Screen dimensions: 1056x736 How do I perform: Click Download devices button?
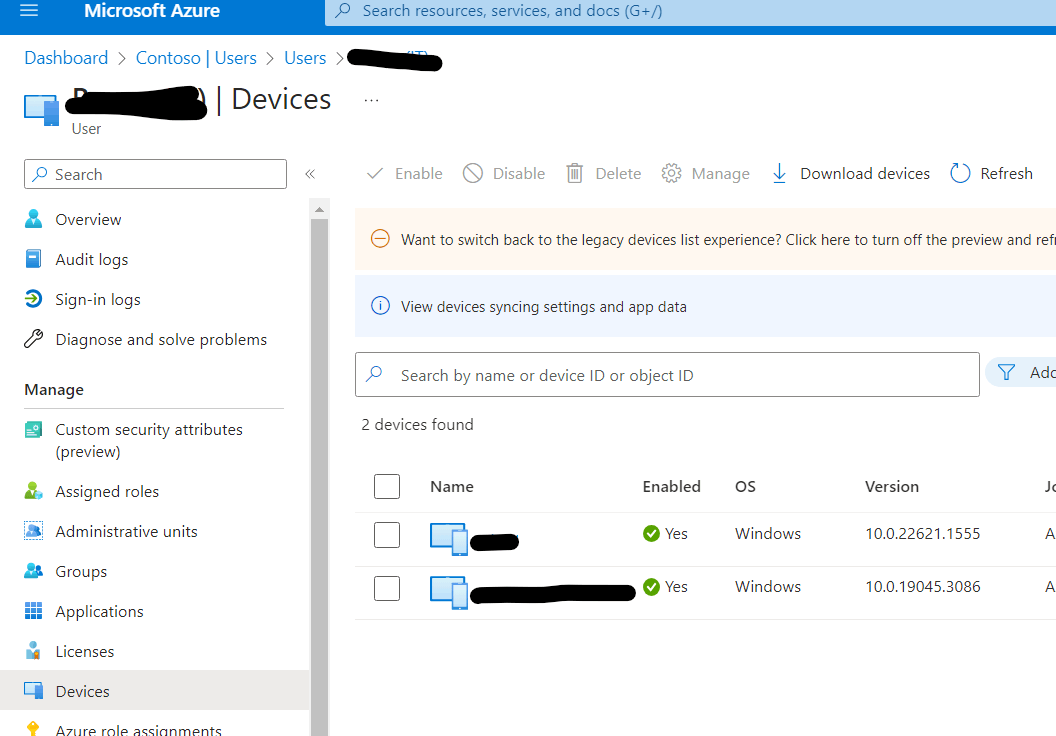click(x=851, y=174)
